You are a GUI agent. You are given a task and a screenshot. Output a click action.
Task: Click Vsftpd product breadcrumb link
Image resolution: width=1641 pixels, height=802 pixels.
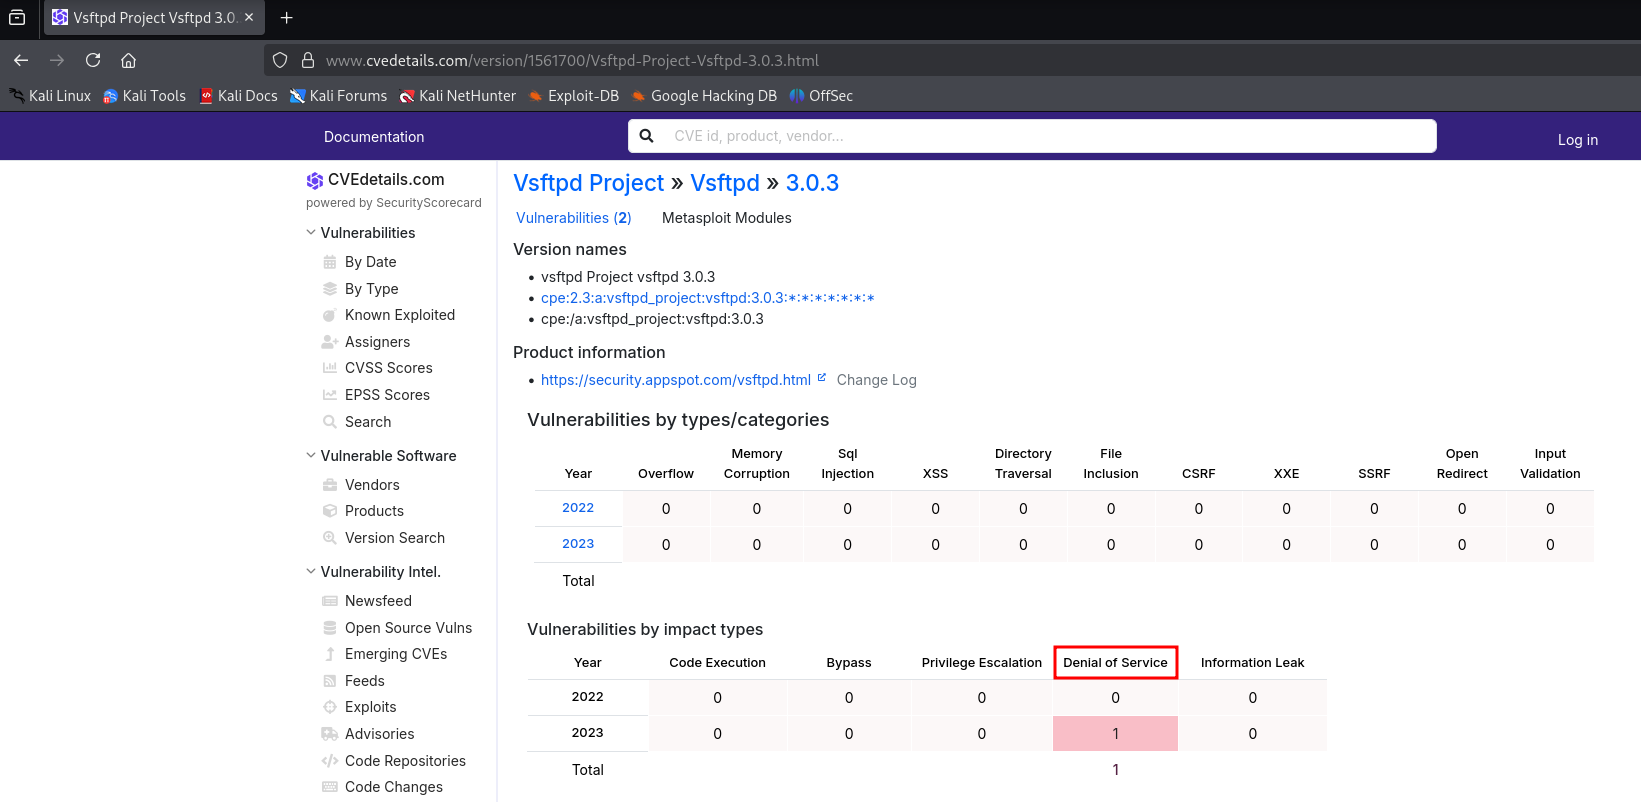(x=725, y=183)
